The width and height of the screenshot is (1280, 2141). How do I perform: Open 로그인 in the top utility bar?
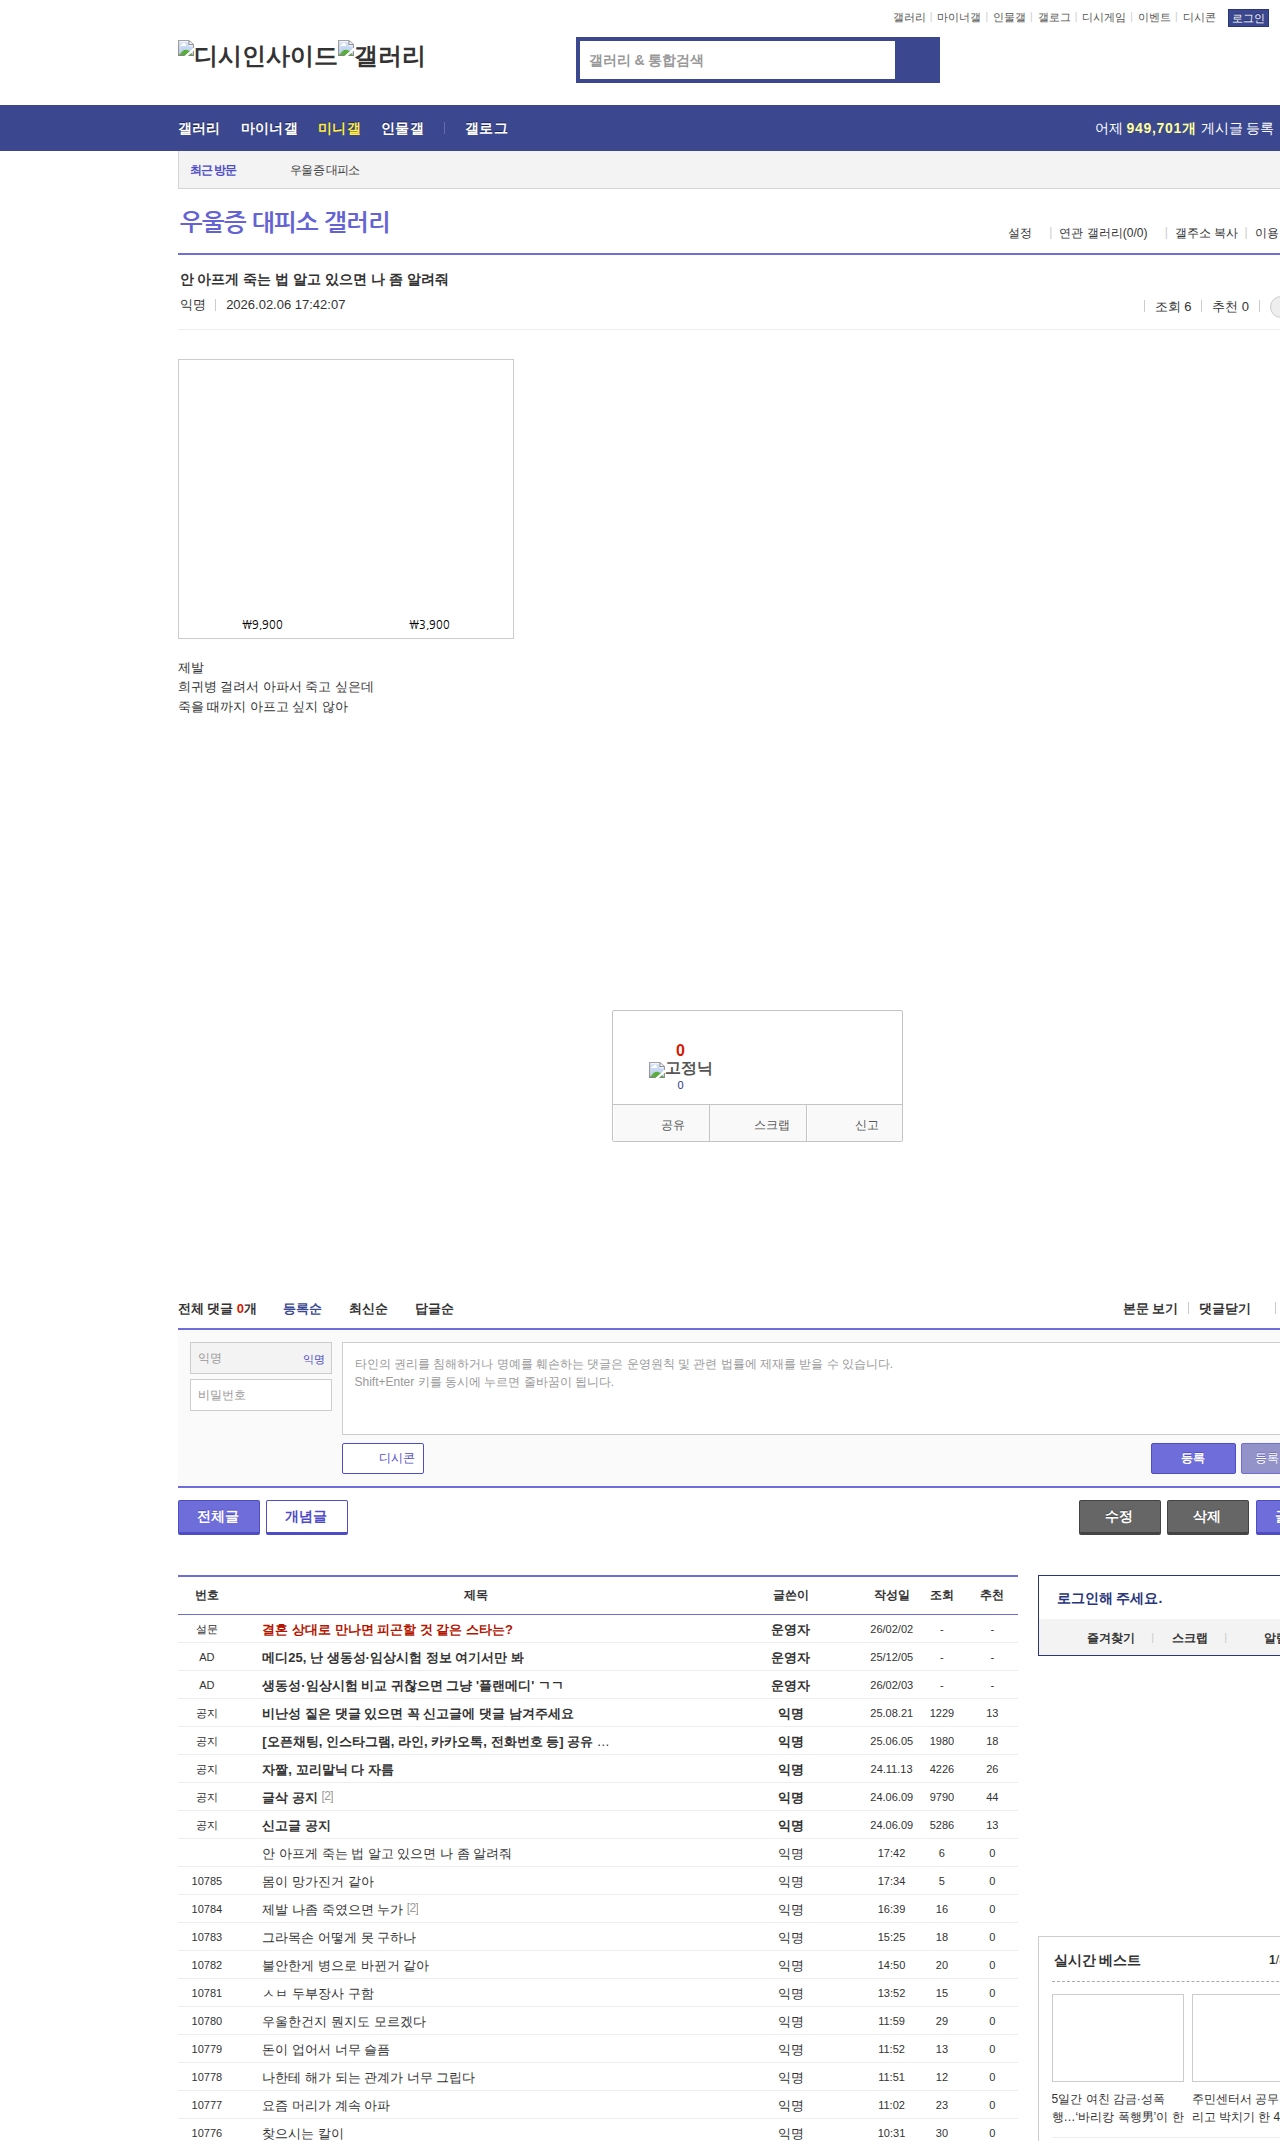click(1248, 18)
